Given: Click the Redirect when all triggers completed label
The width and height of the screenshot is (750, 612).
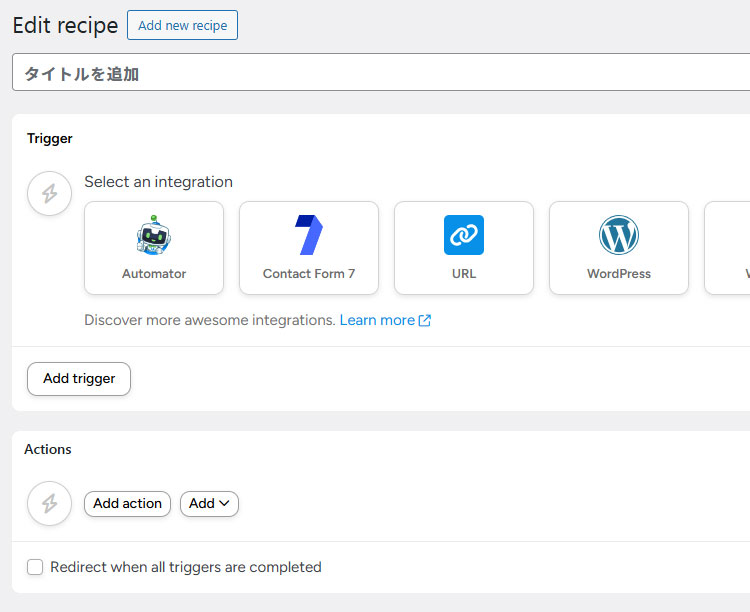Looking at the screenshot, I should pos(186,567).
